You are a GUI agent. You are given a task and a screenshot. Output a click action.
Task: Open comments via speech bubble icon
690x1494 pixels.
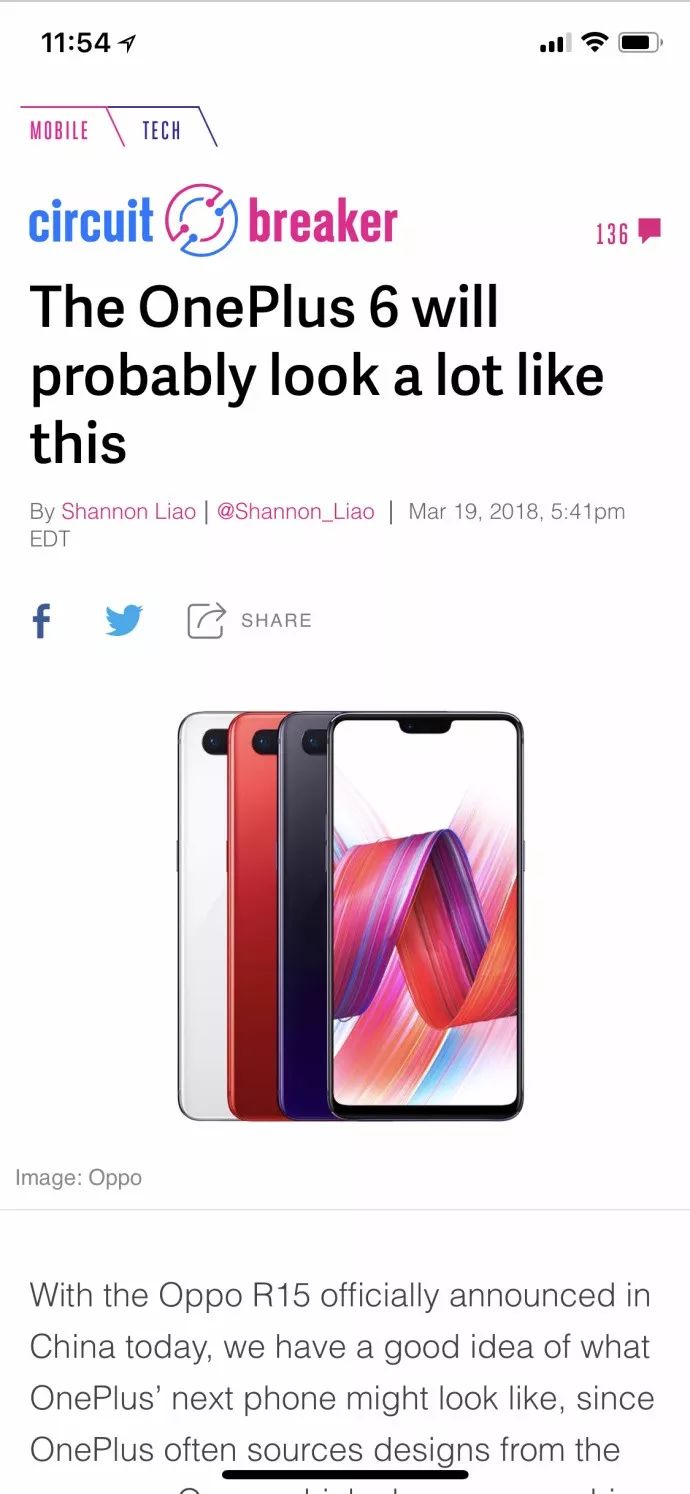(x=650, y=231)
